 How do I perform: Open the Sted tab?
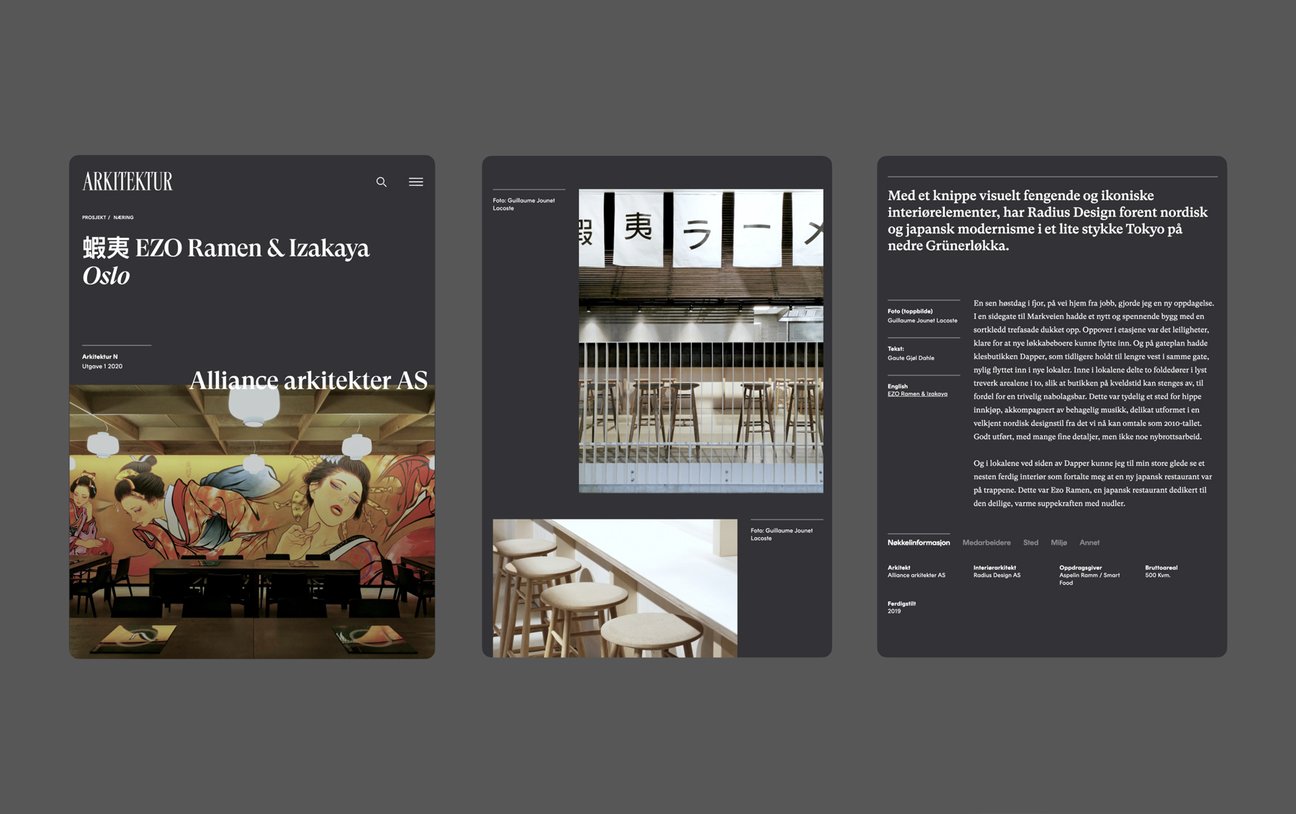tap(1030, 543)
